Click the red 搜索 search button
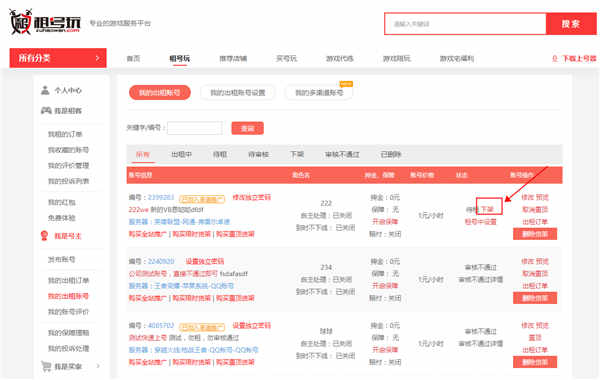 (x=571, y=24)
